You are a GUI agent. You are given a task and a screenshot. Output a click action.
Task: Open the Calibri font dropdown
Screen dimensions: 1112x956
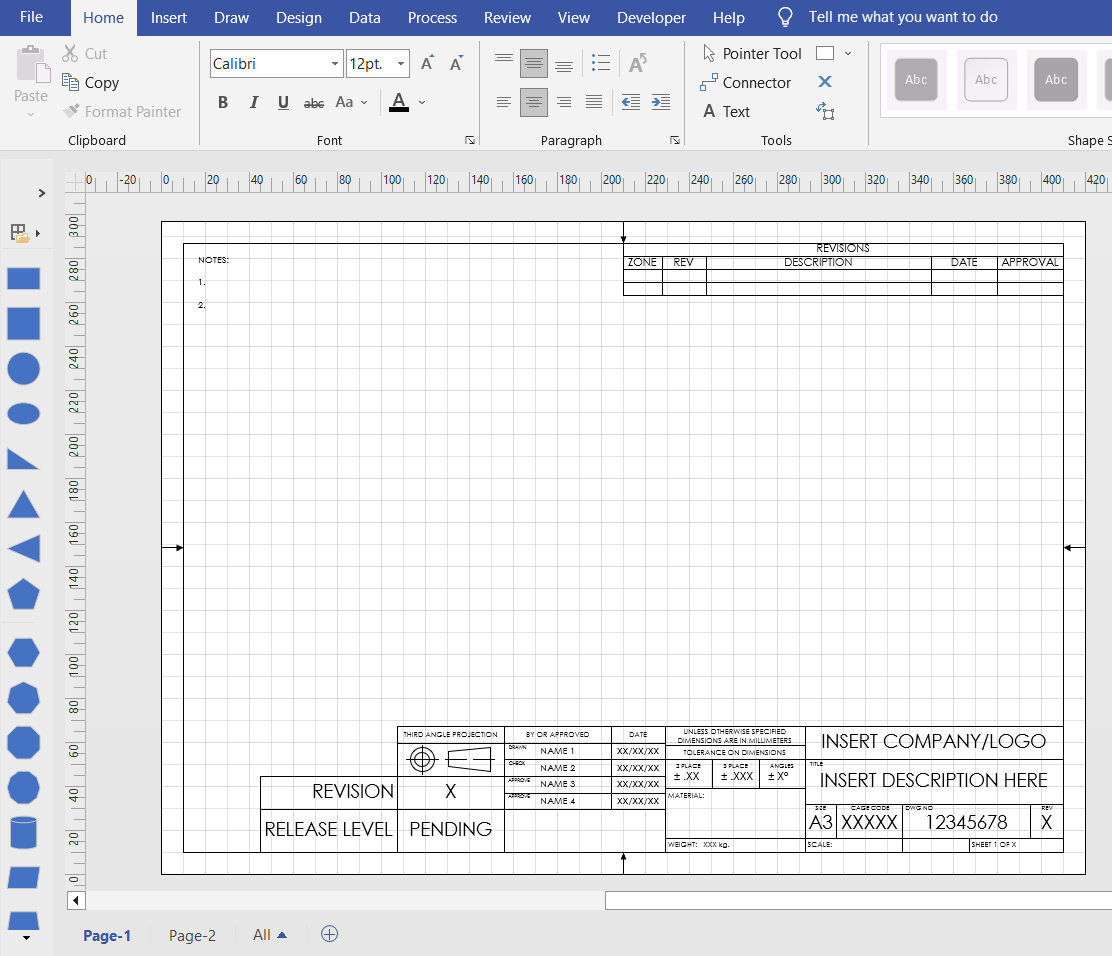[335, 63]
